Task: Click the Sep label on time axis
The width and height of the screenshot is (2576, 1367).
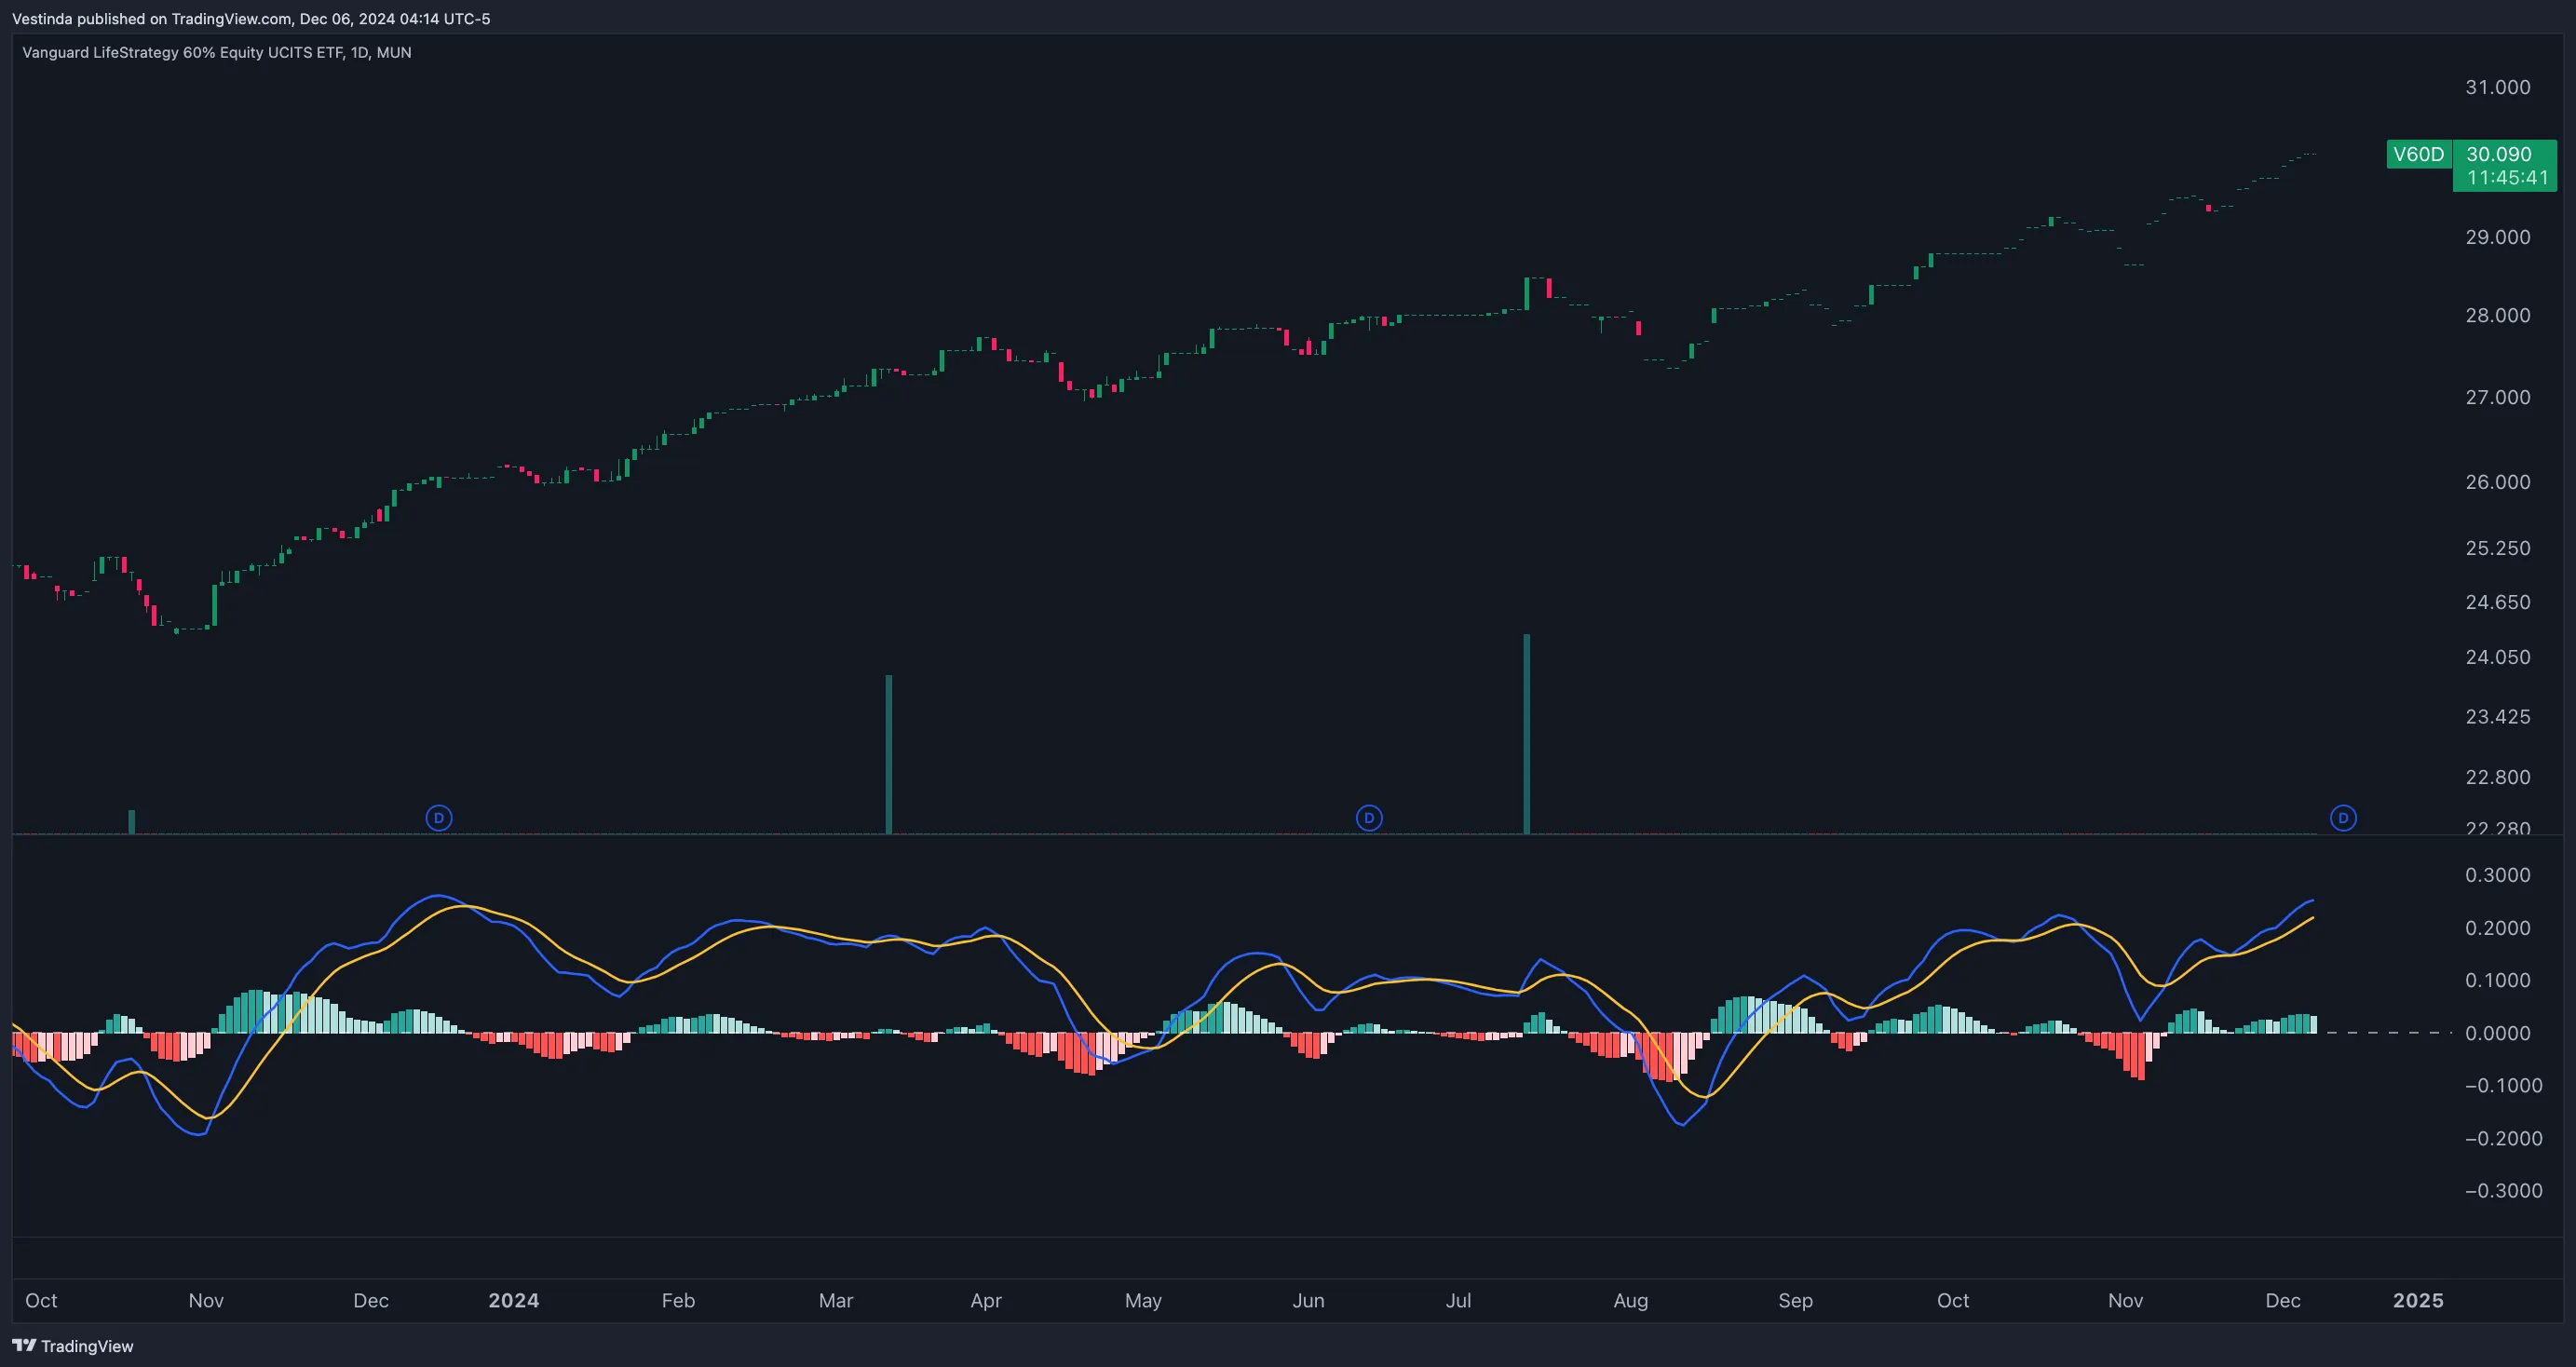Action: click(x=1795, y=1300)
